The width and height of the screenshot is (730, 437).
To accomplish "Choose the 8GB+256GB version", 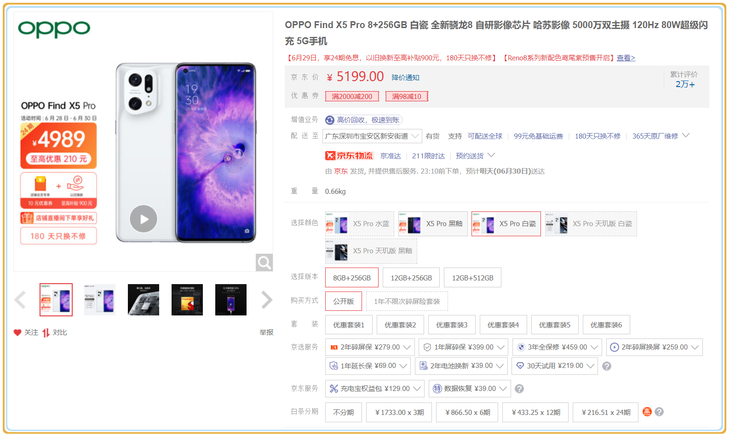I will 351,278.
